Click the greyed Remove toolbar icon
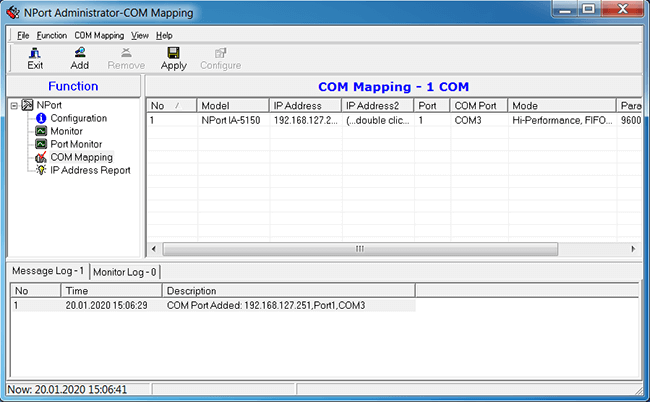Screen dimensions: 650x402 (x=126, y=53)
